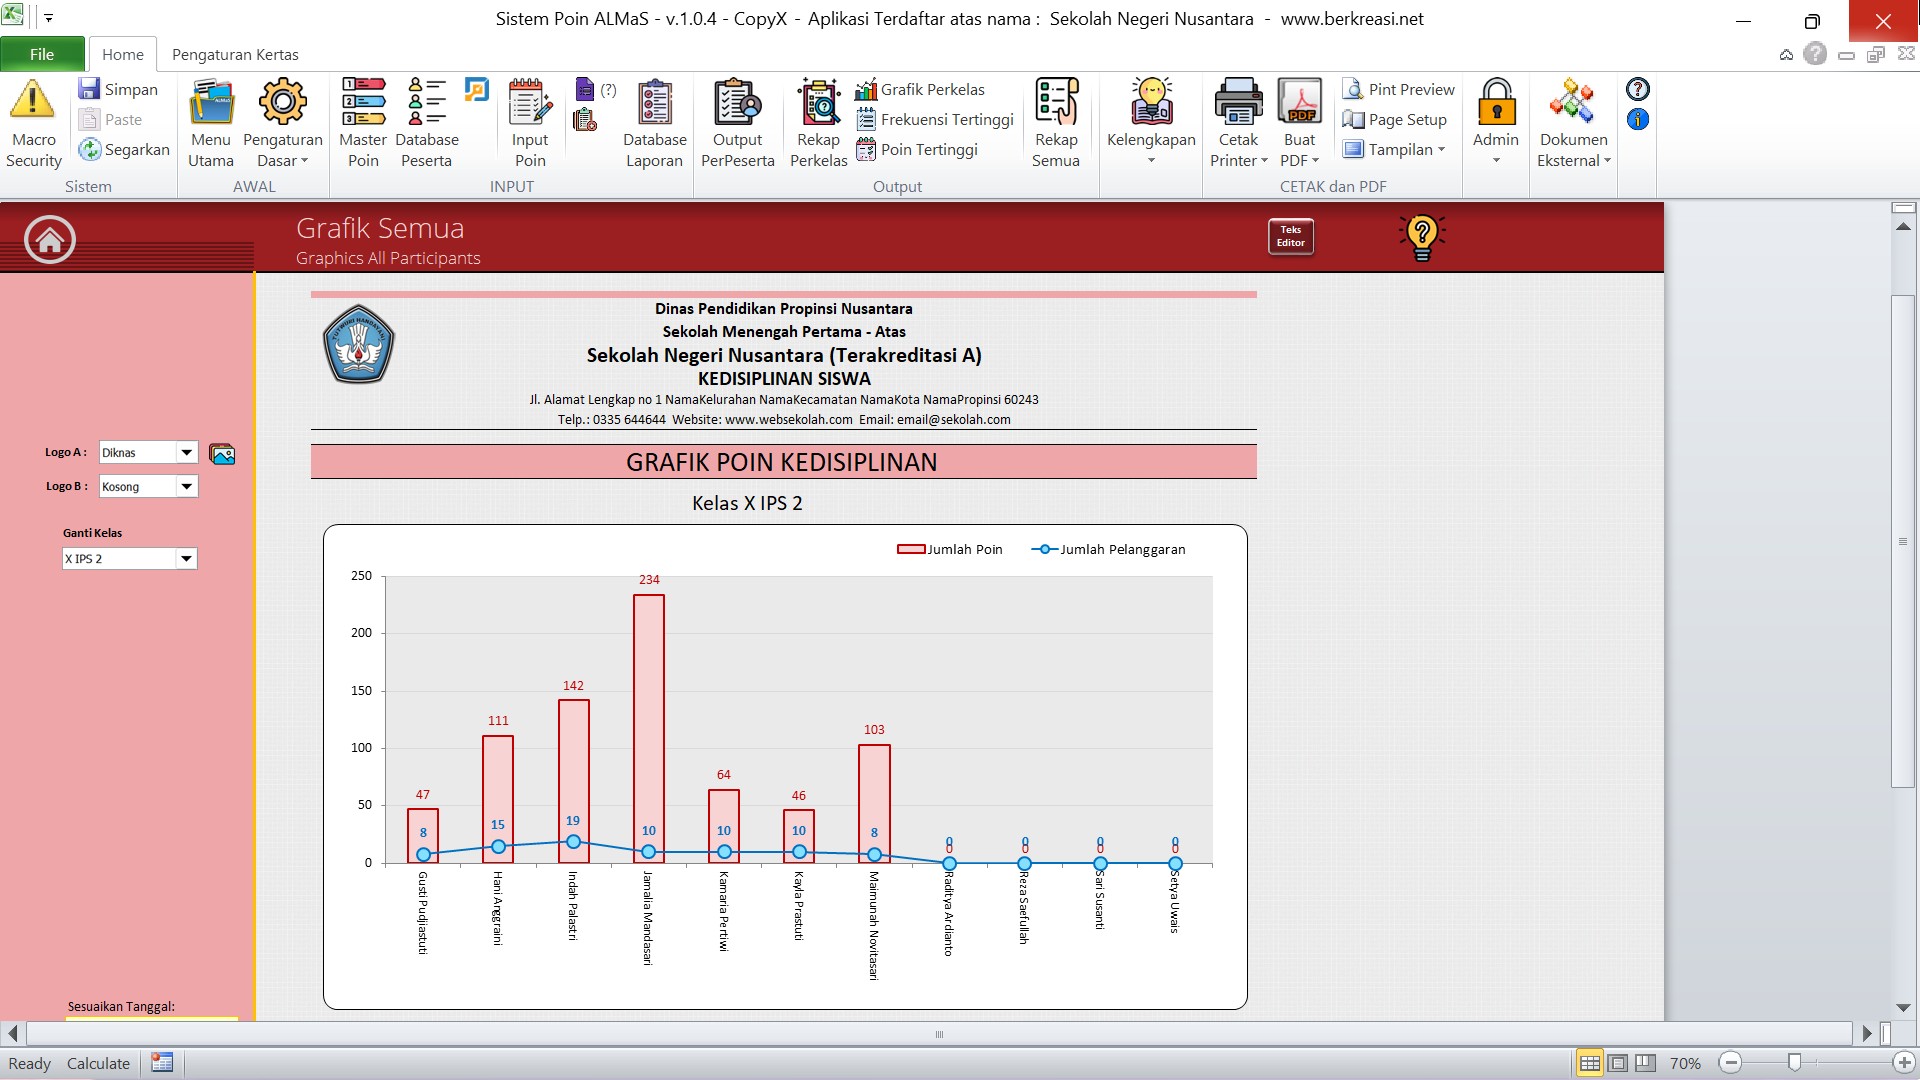Open Rekap Semua report icon

[x=1056, y=101]
